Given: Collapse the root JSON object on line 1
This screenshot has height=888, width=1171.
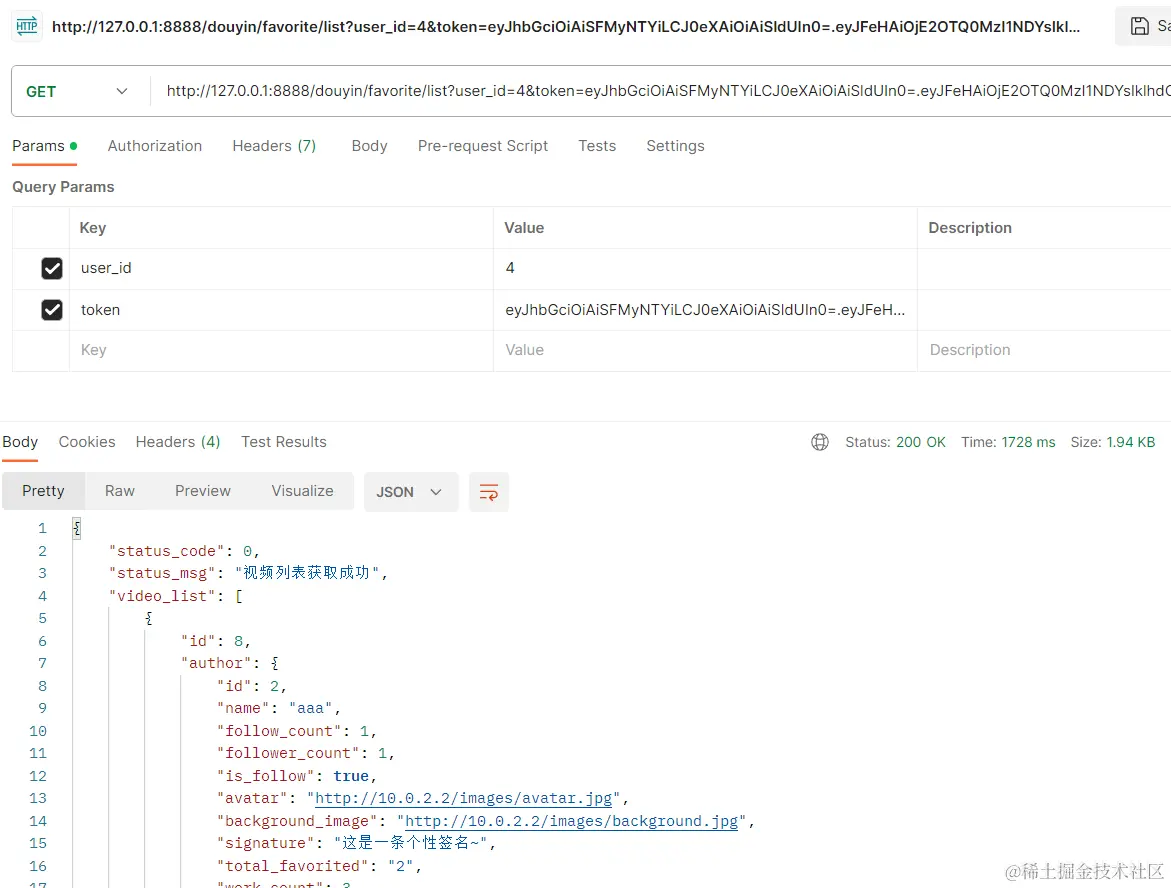Looking at the screenshot, I should pyautogui.click(x=76, y=528).
